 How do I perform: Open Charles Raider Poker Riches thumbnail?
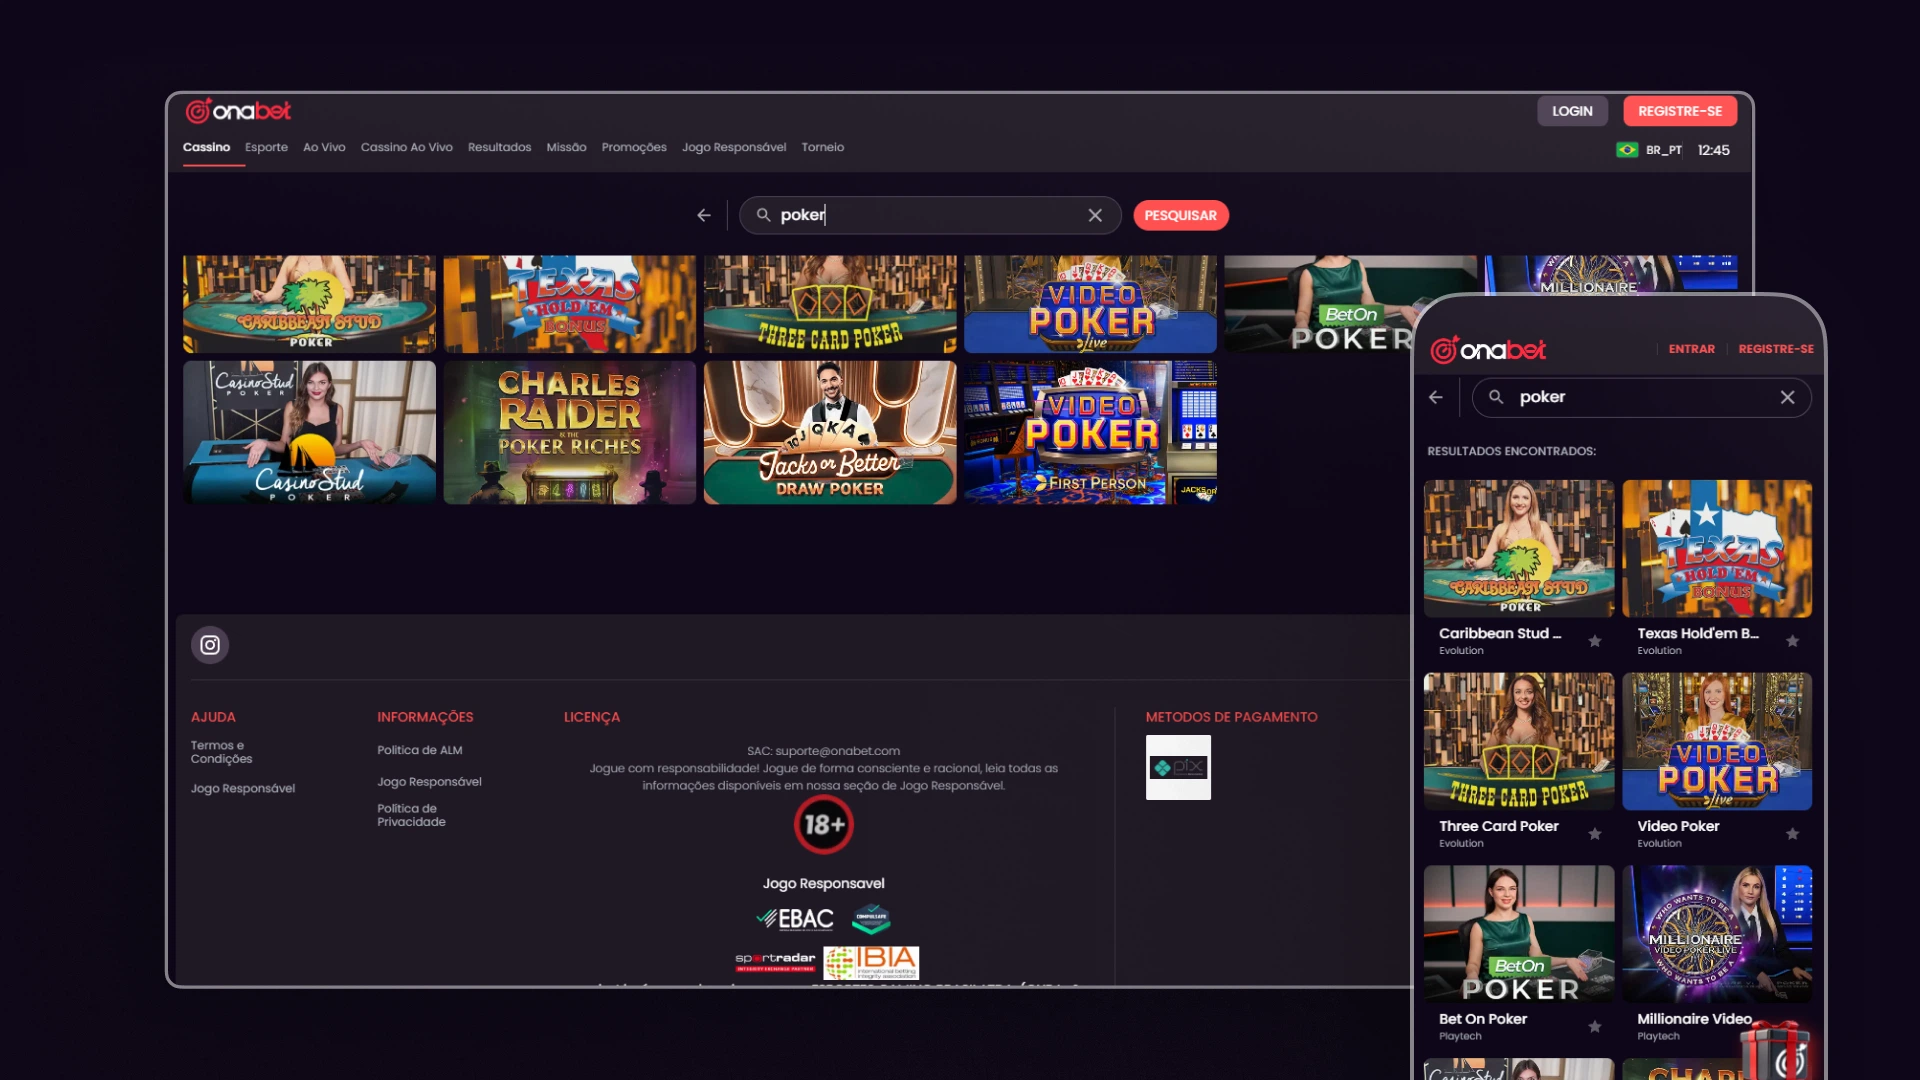click(x=570, y=432)
